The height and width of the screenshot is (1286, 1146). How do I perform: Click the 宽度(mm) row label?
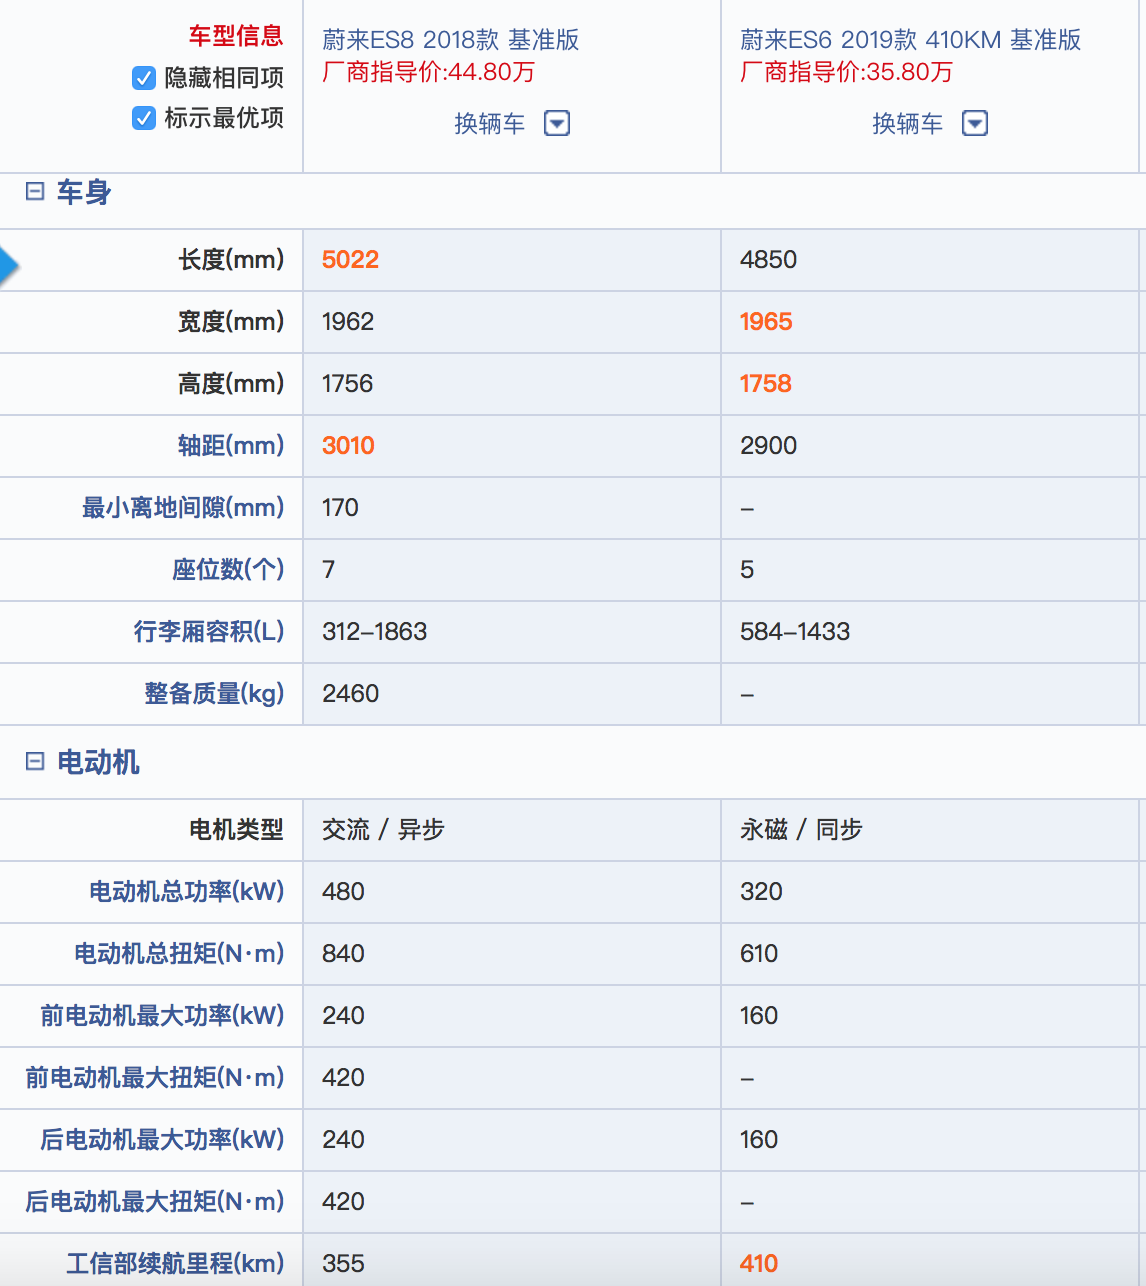tap(231, 321)
